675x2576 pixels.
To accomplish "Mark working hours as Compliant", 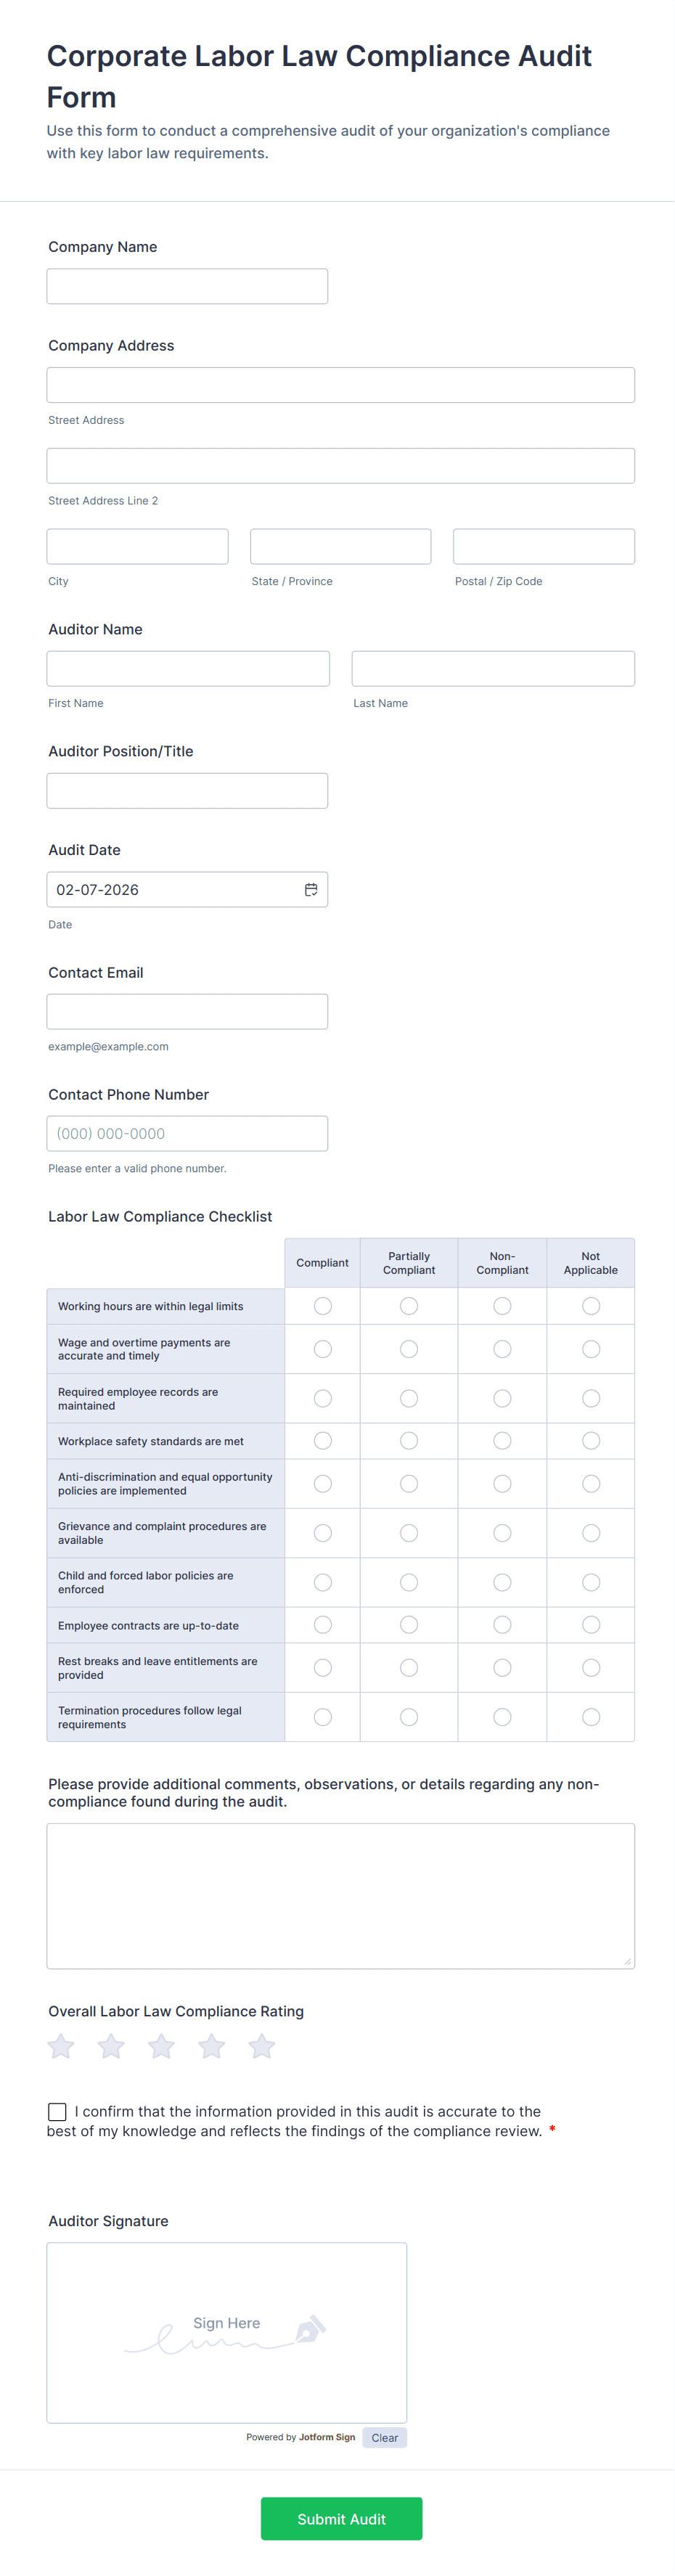I will (323, 1306).
